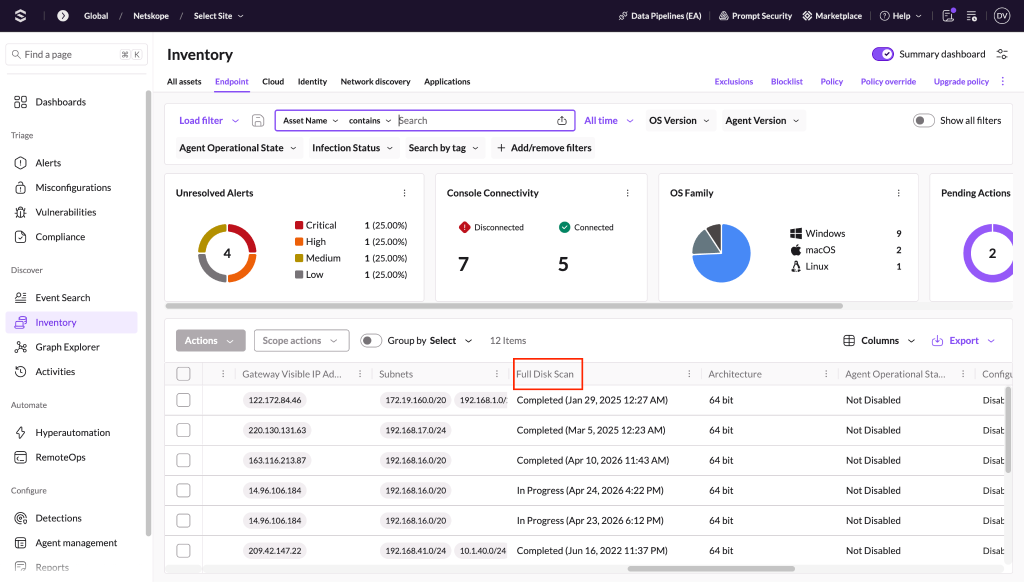Switch to the Network discovery tab
The image size is (1024, 582).
pyautogui.click(x=376, y=82)
